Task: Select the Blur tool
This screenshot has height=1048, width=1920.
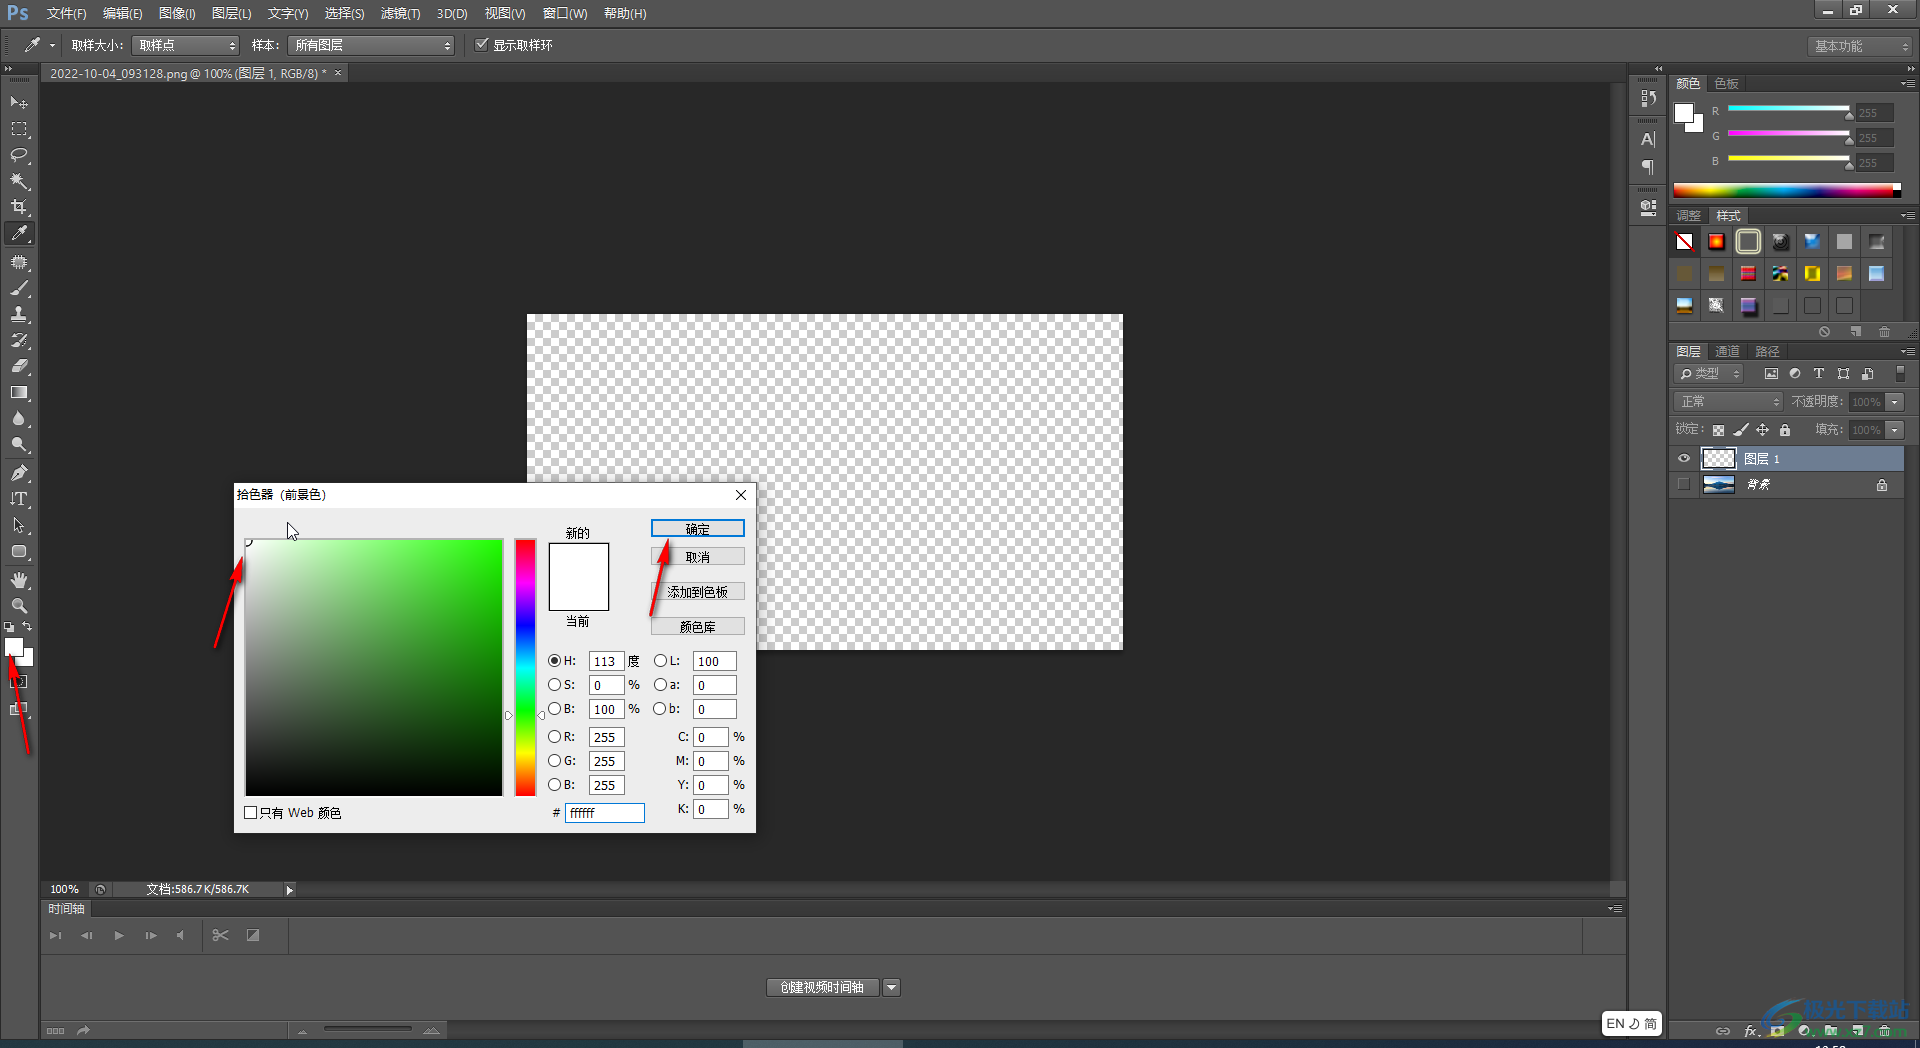Action: pyautogui.click(x=19, y=418)
